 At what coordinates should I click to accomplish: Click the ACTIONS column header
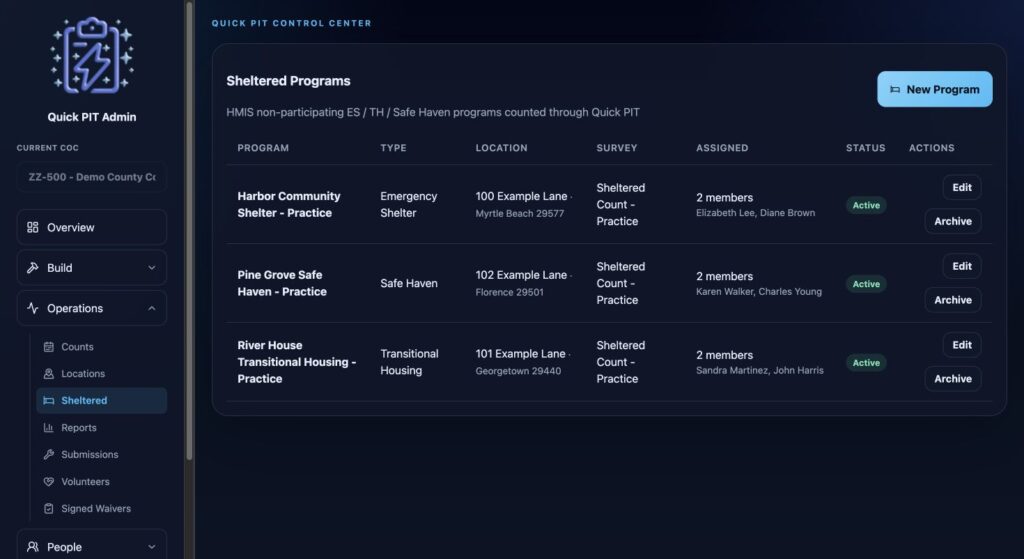[x=932, y=148]
